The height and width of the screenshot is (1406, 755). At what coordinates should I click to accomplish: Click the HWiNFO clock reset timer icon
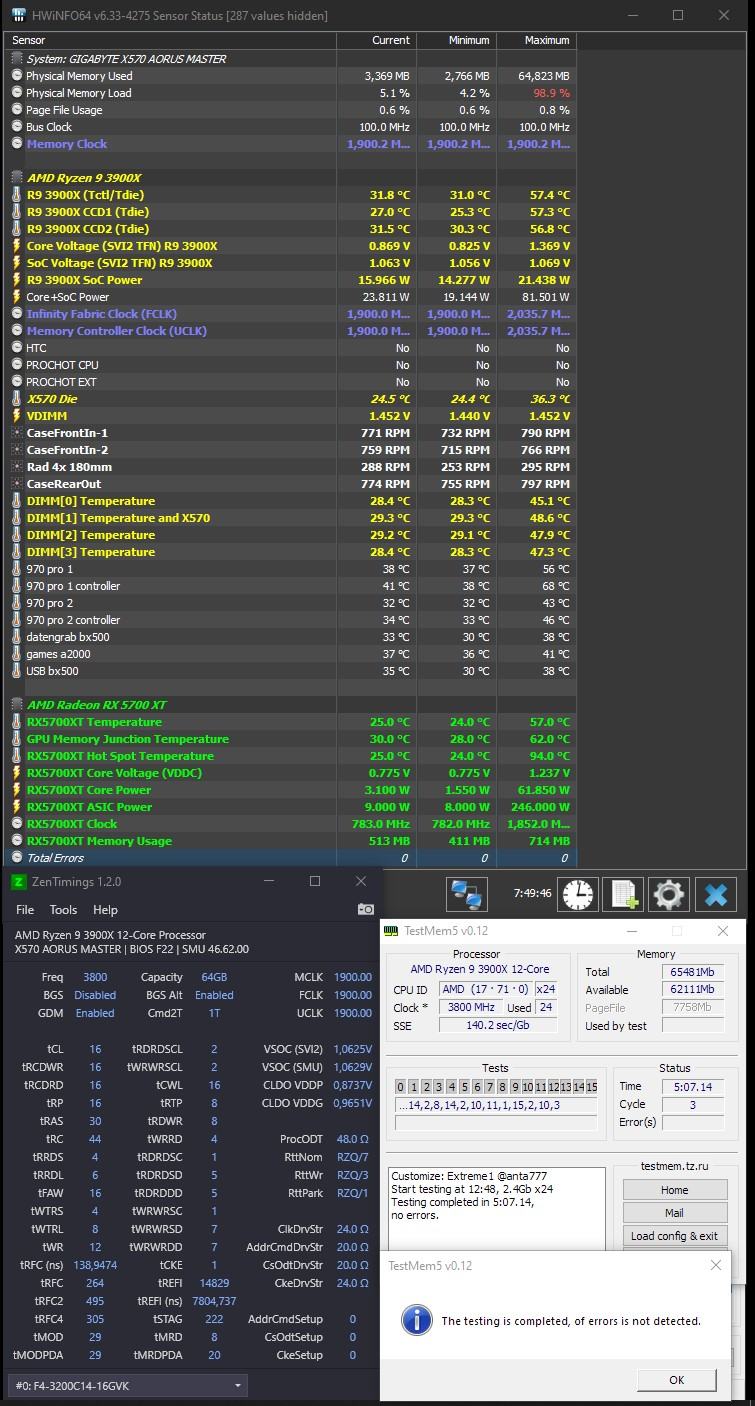click(578, 894)
